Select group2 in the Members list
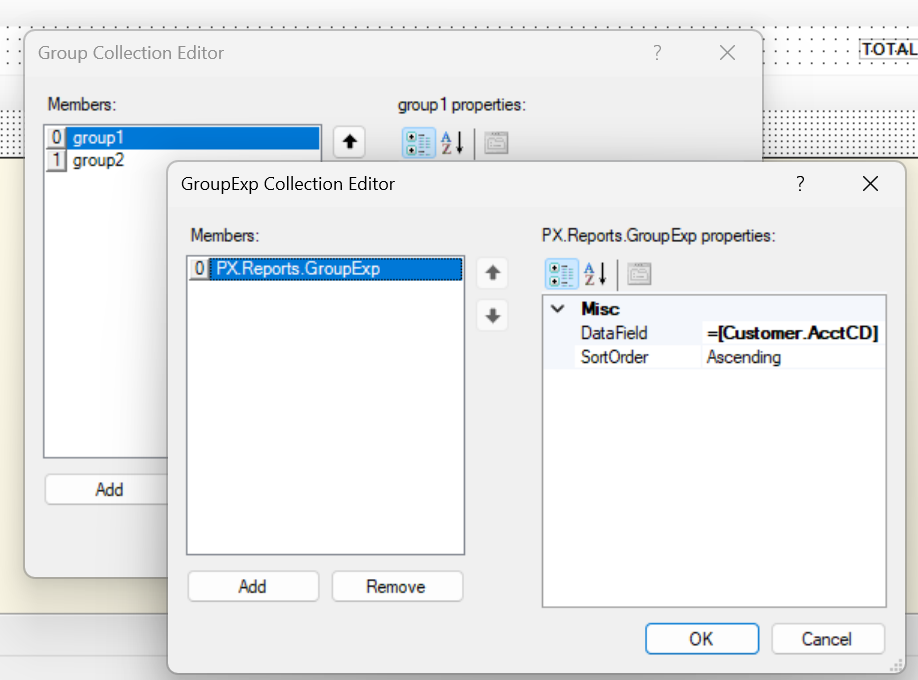Viewport: 918px width, 680px height. tap(98, 160)
